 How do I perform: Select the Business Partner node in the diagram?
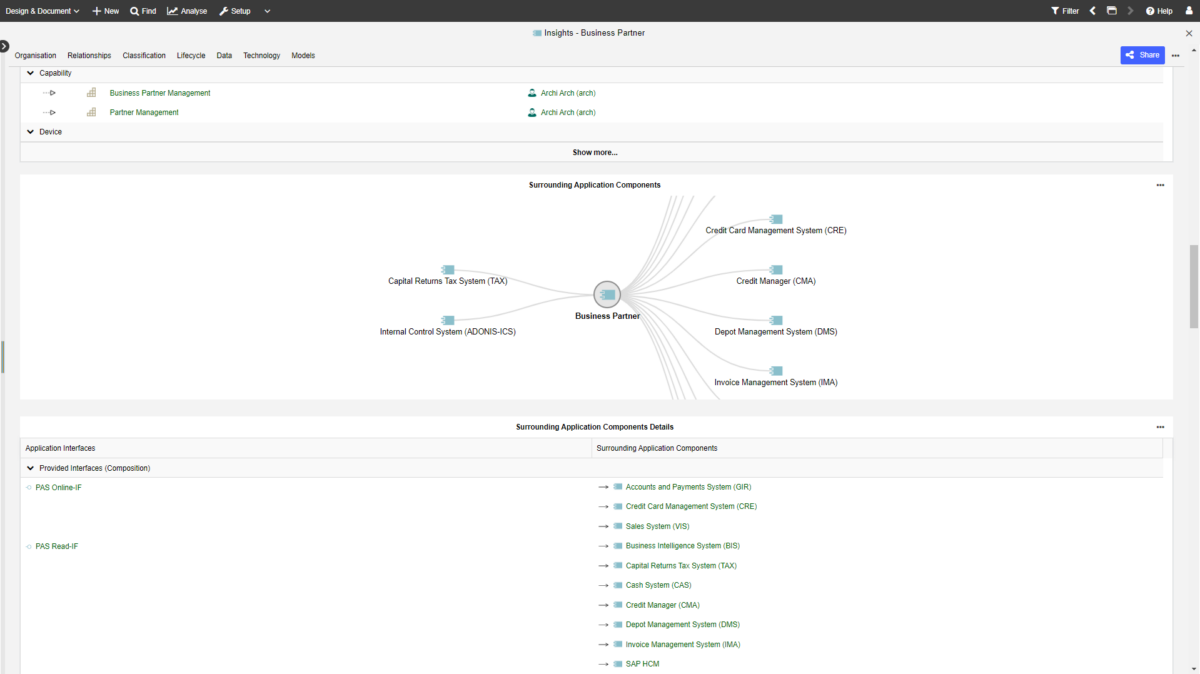pos(608,294)
